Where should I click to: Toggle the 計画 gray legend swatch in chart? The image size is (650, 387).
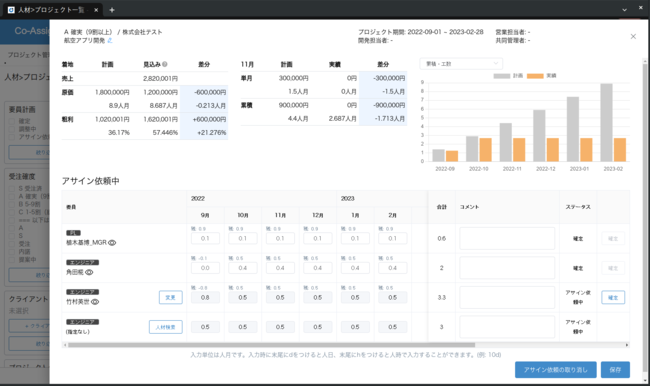tap(502, 76)
